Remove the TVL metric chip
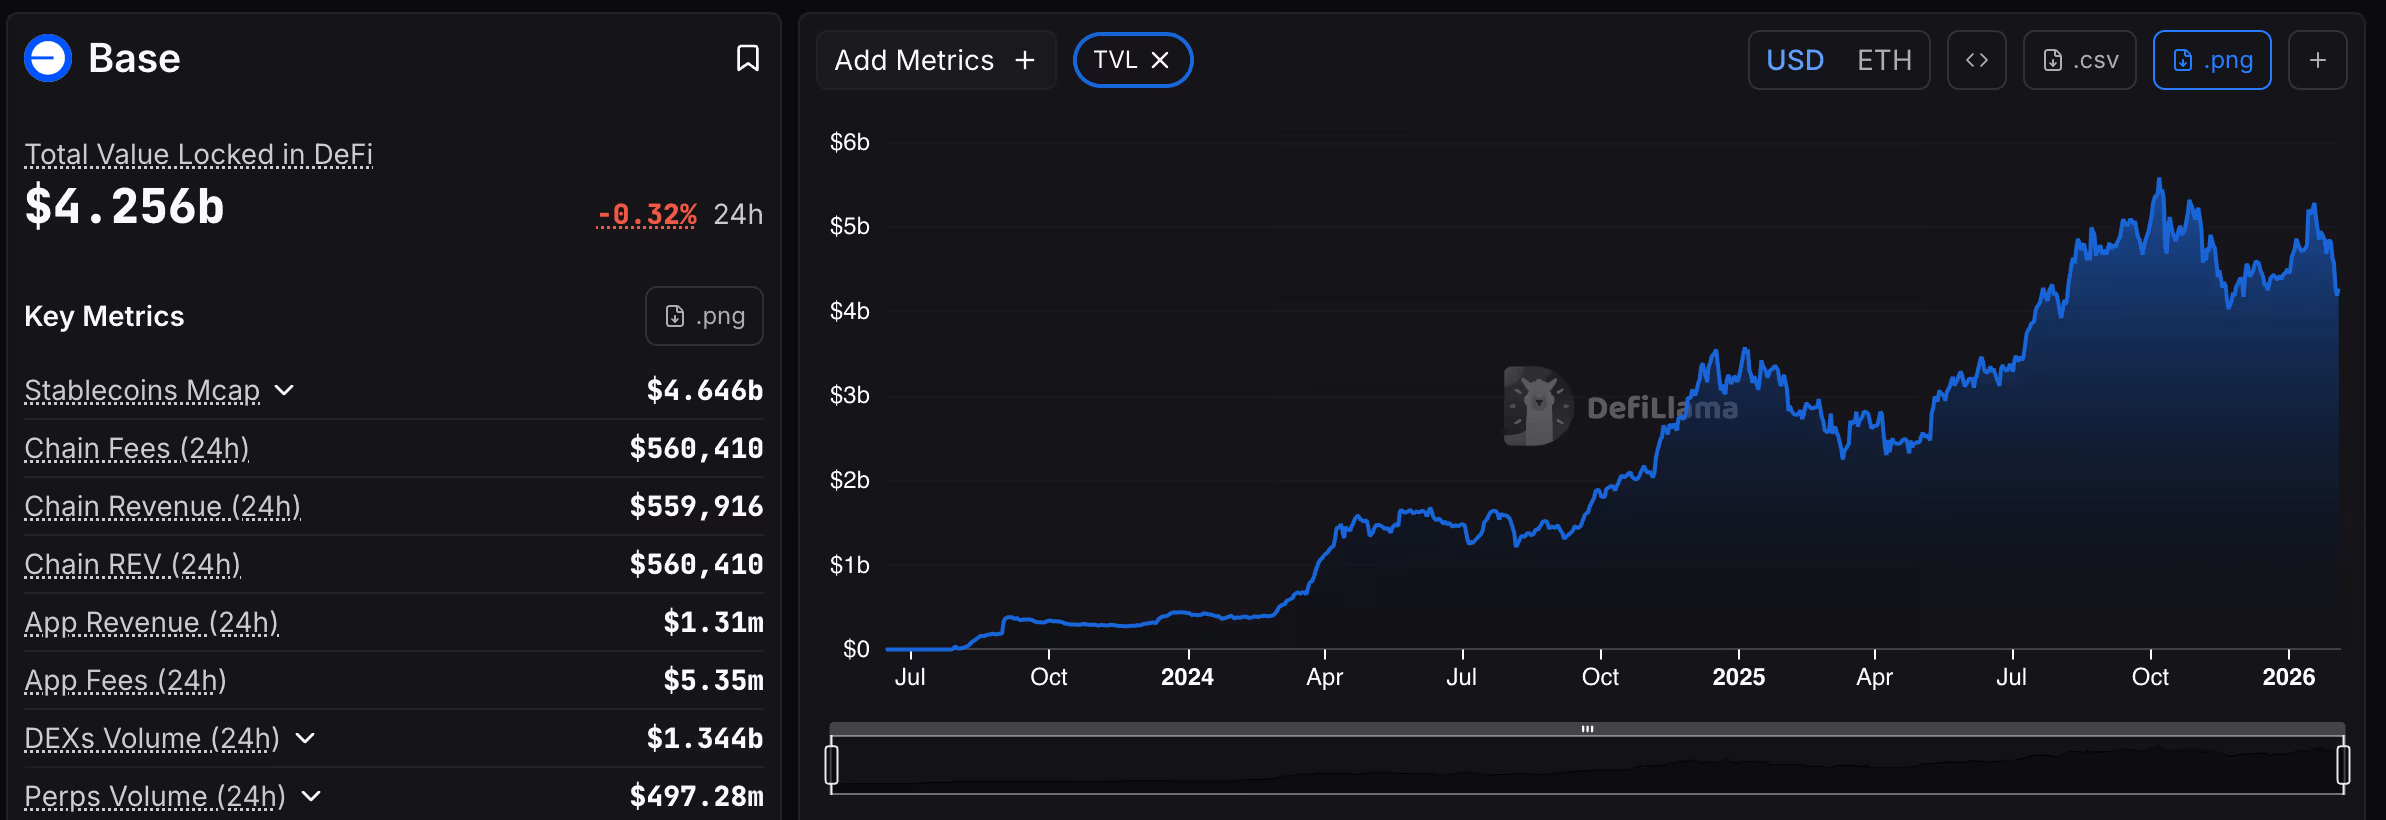Image resolution: width=2386 pixels, height=820 pixels. 1160,60
